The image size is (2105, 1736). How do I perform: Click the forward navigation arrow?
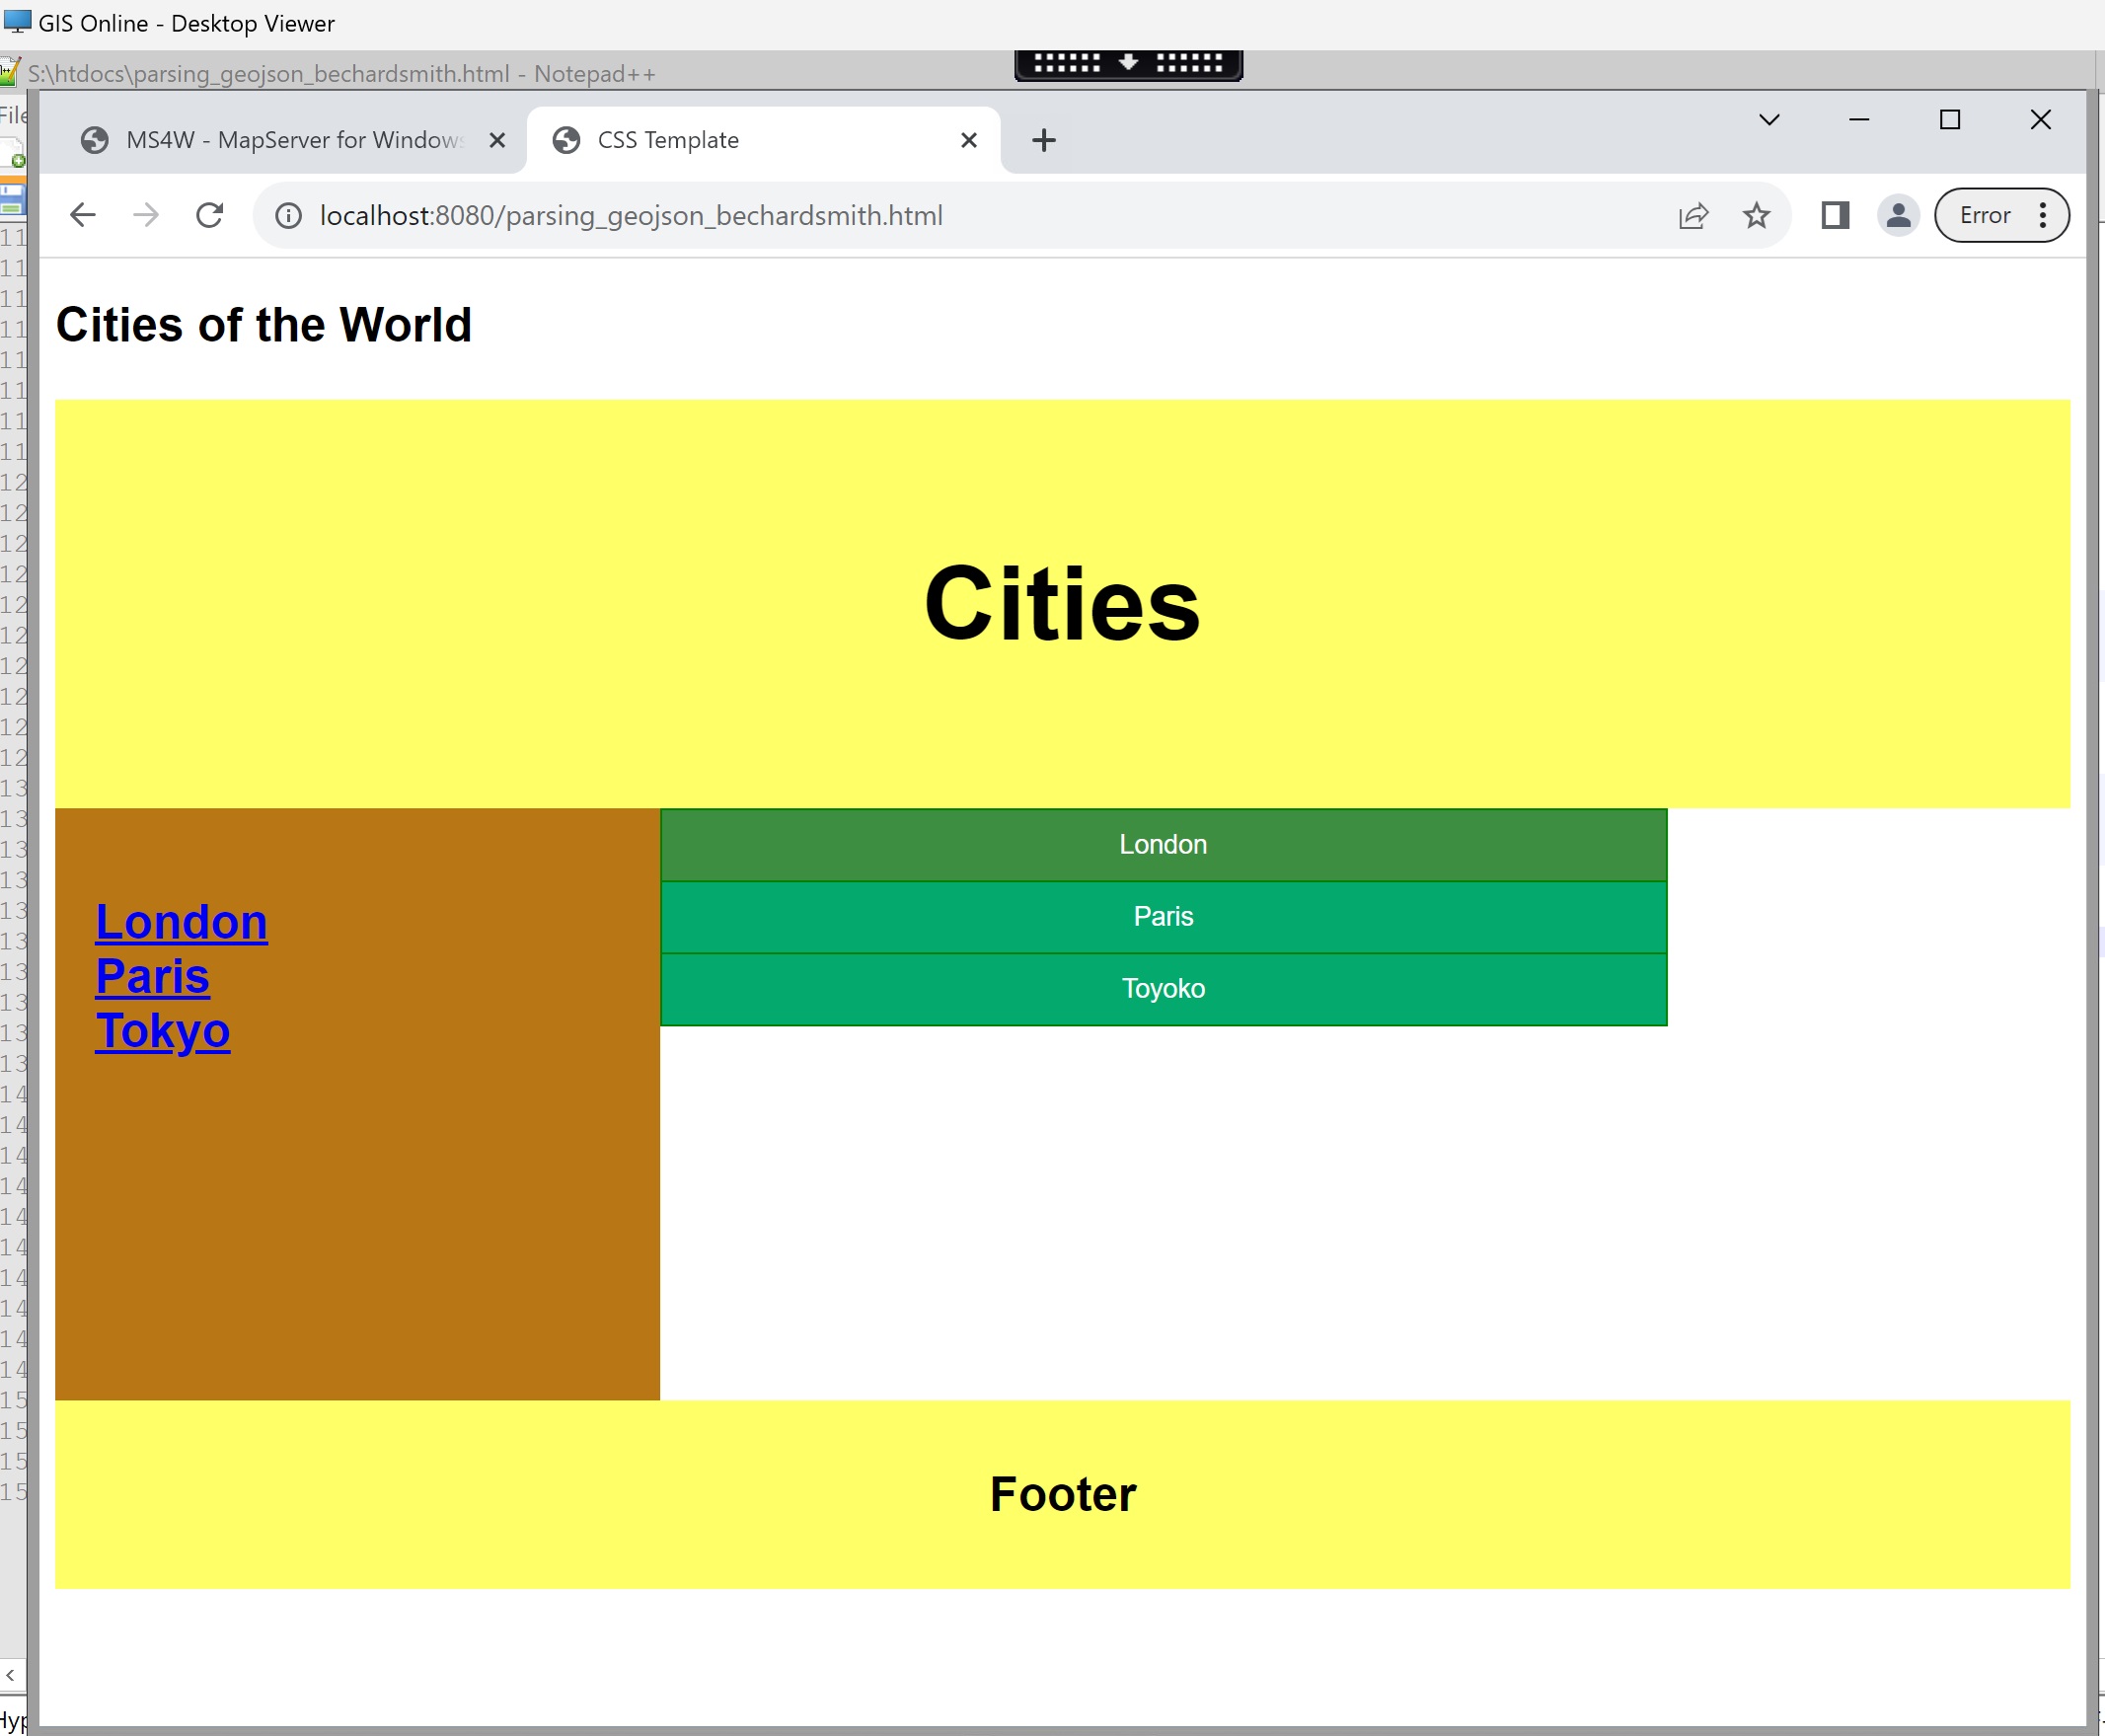pos(146,215)
